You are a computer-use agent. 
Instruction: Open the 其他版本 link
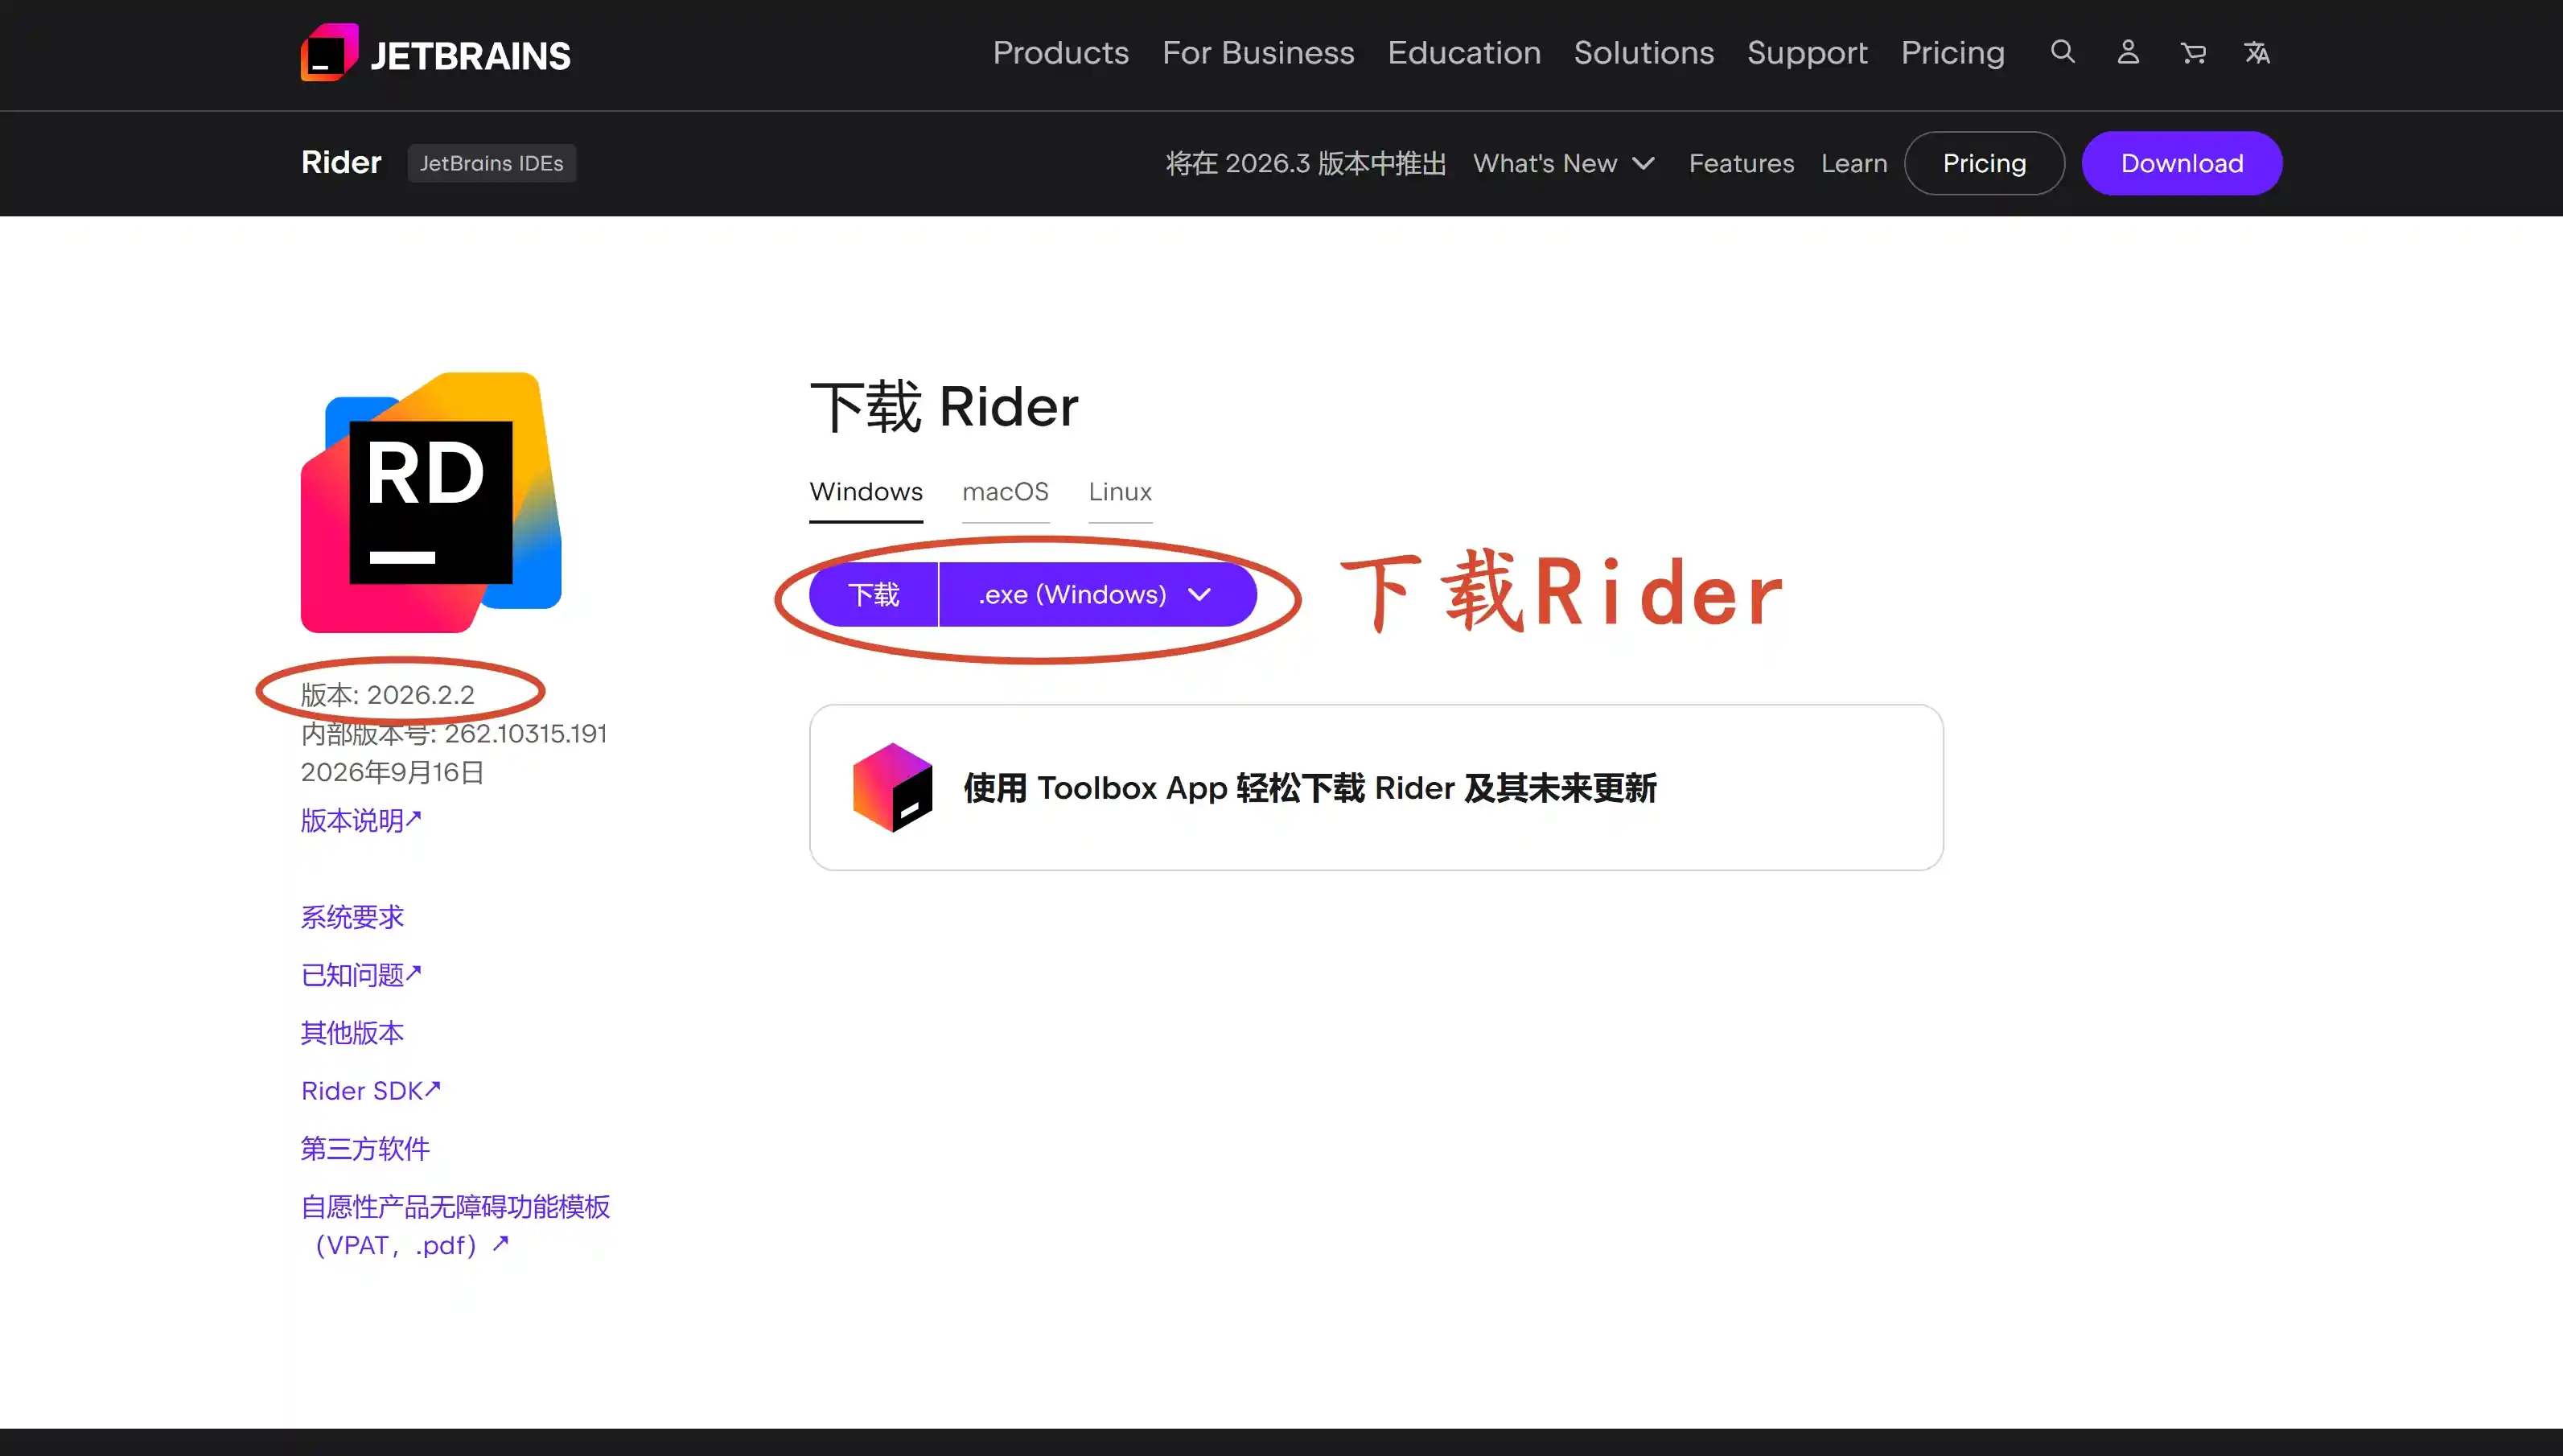pos(352,1032)
